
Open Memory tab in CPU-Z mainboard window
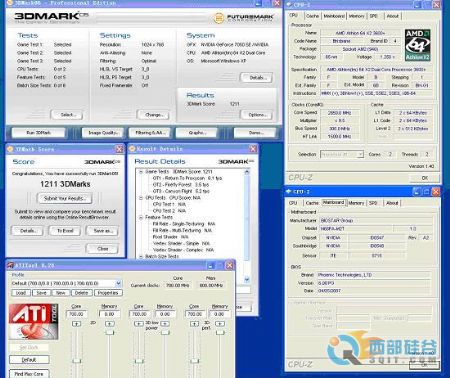pos(356,203)
